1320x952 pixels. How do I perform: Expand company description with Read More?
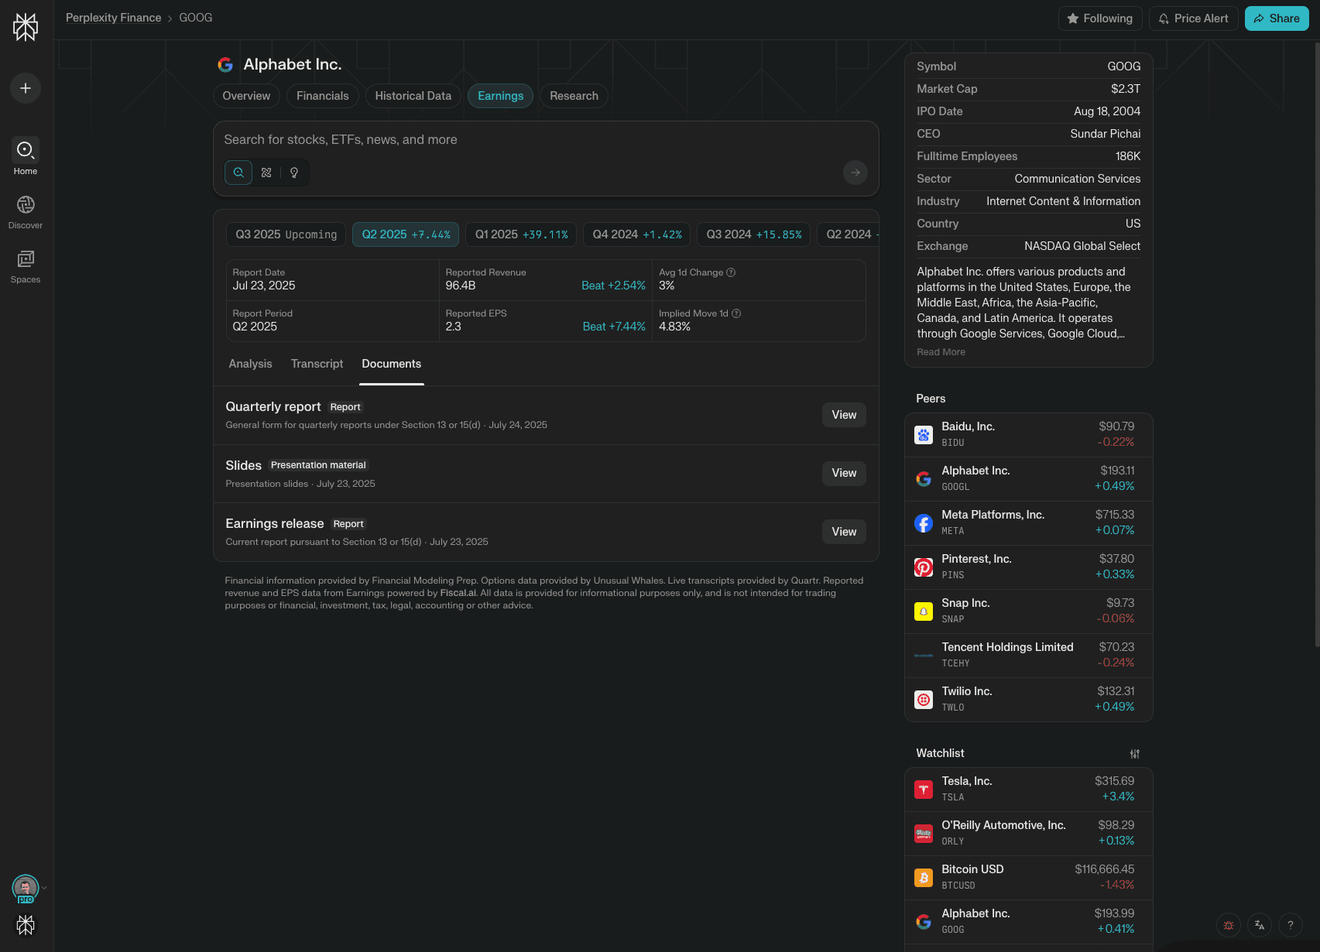[x=941, y=352]
